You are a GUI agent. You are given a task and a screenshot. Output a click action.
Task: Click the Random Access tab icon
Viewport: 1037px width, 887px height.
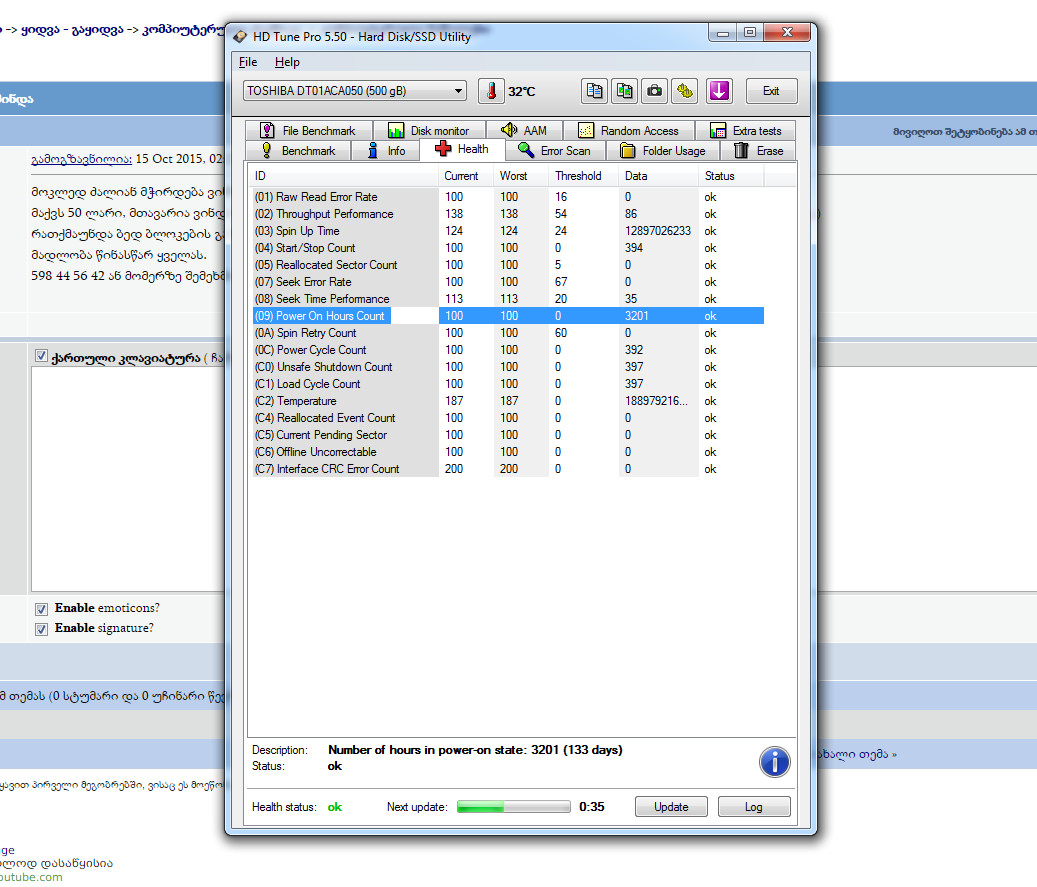click(585, 130)
